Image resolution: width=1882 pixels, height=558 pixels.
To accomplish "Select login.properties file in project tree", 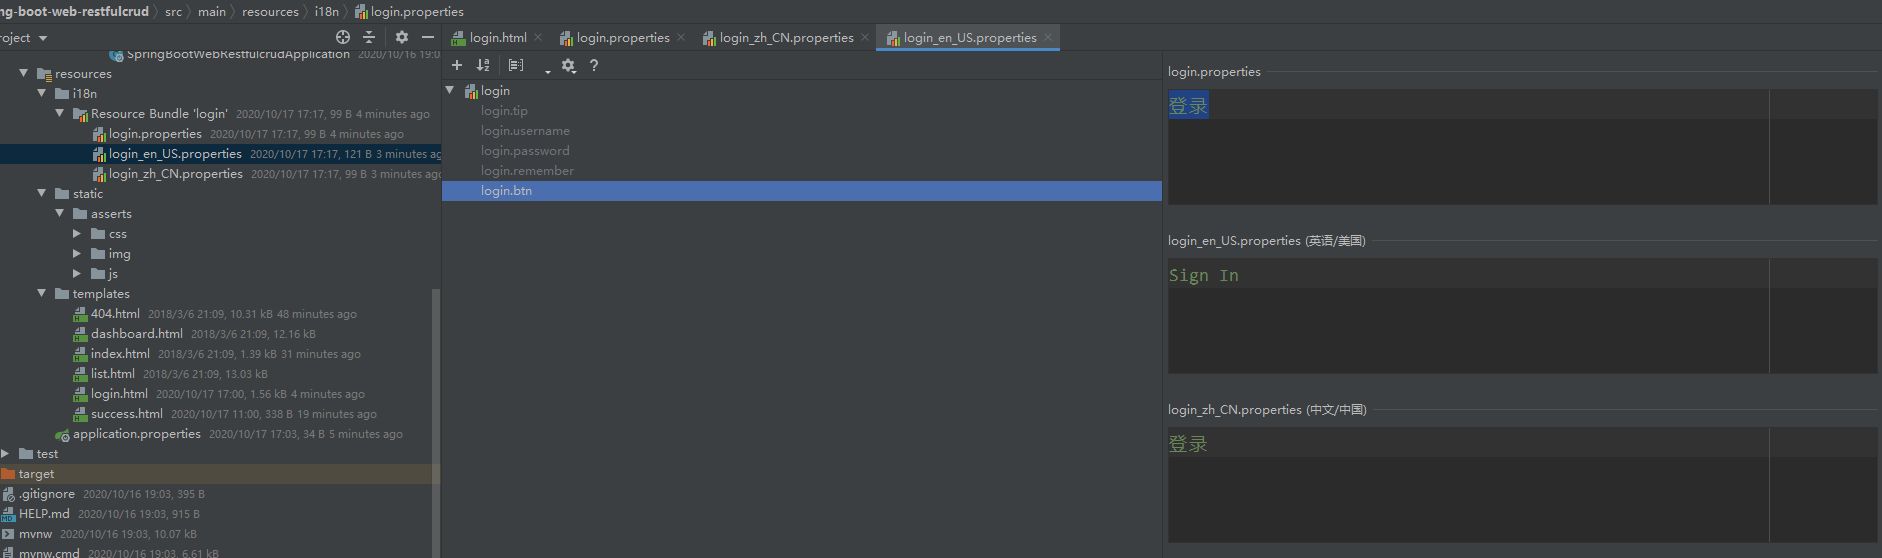I will point(155,134).
